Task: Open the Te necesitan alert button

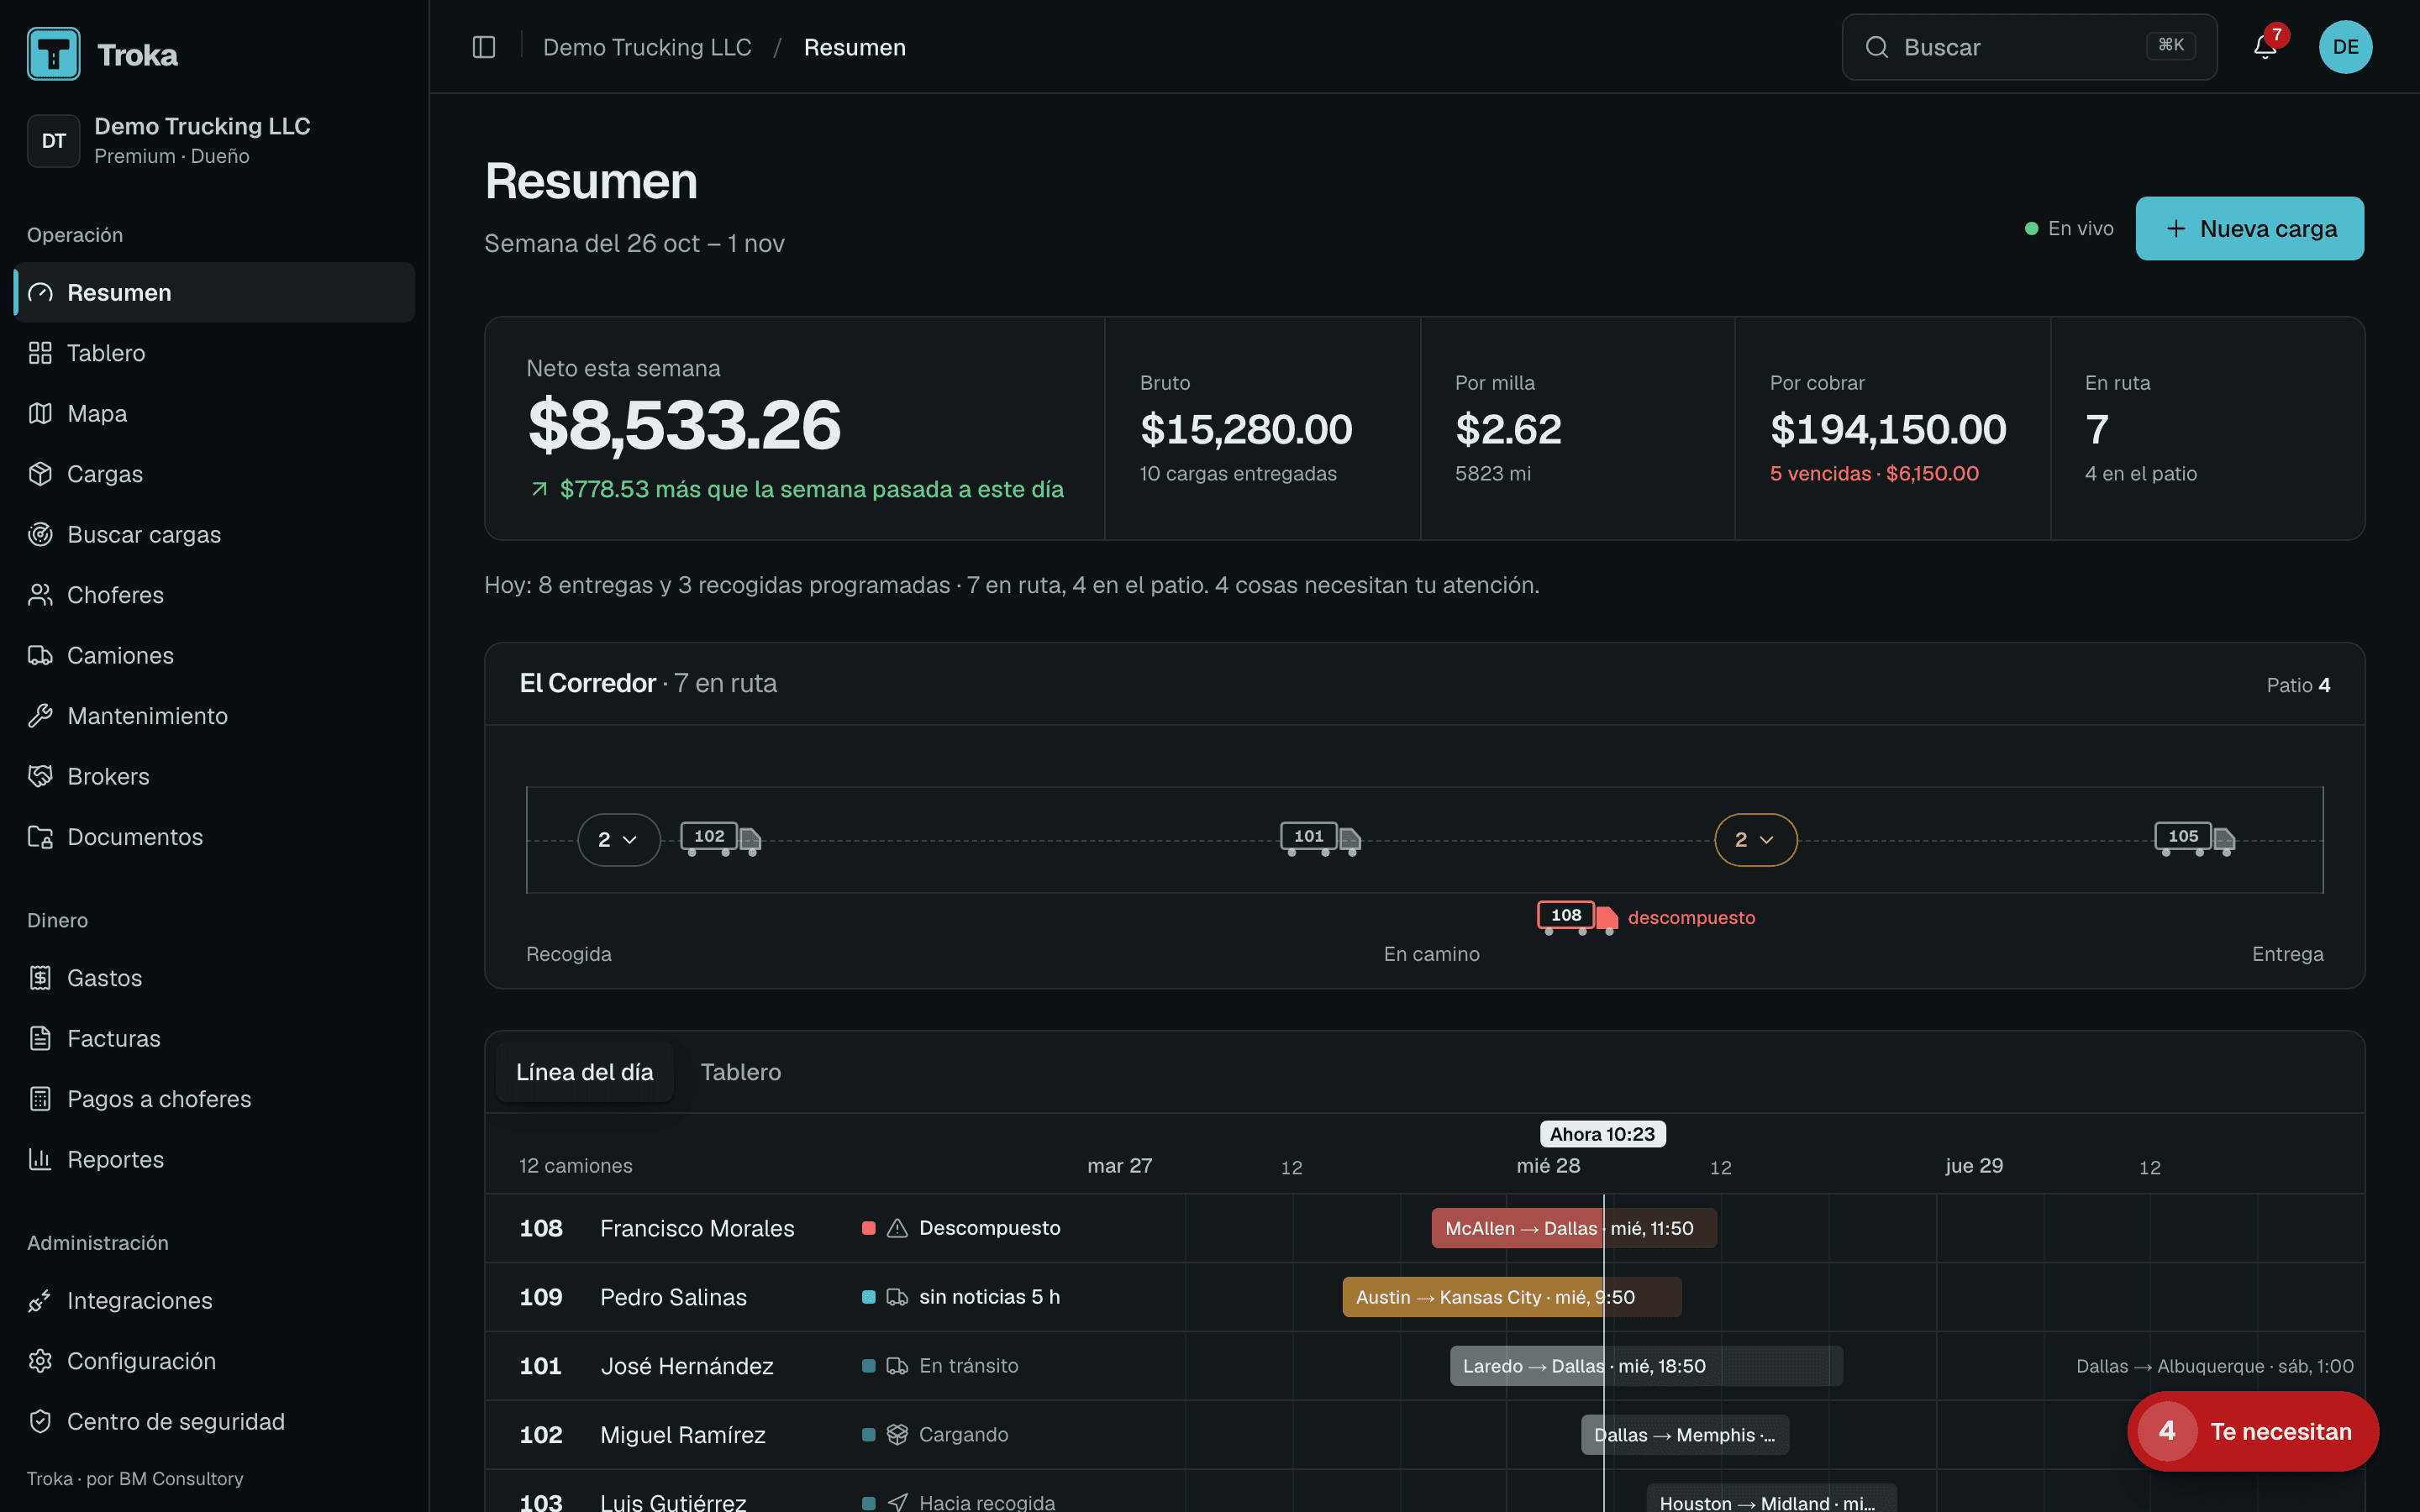Action: 2252,1431
